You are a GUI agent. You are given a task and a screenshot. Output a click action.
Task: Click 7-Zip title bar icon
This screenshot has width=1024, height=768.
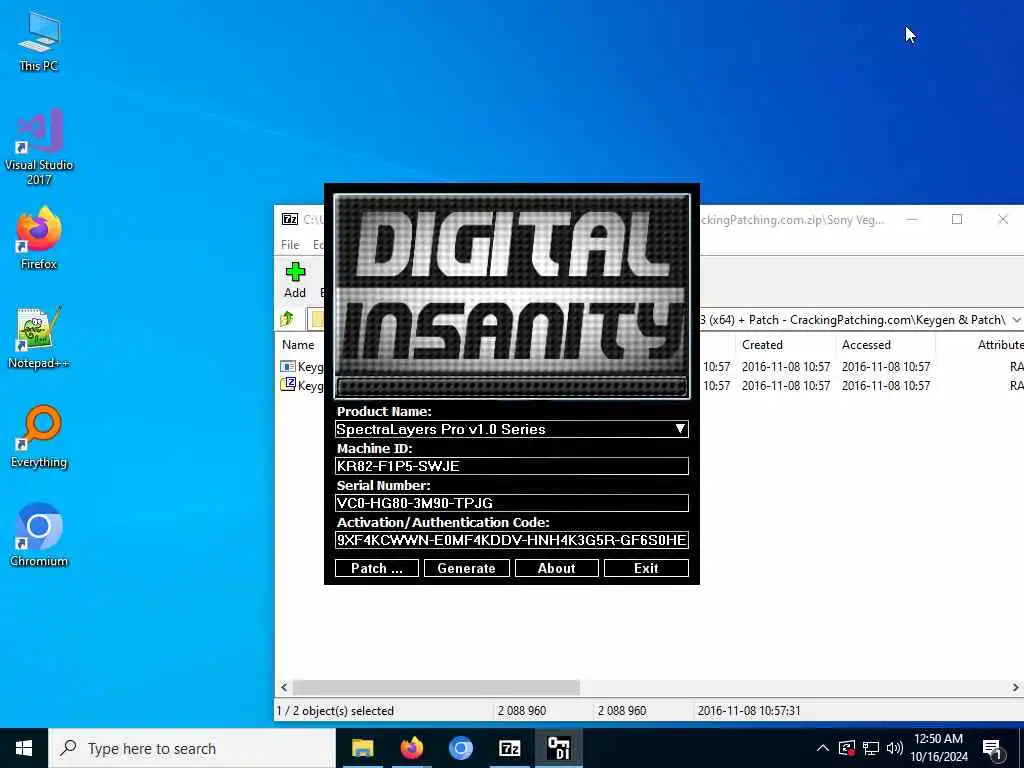pos(290,219)
